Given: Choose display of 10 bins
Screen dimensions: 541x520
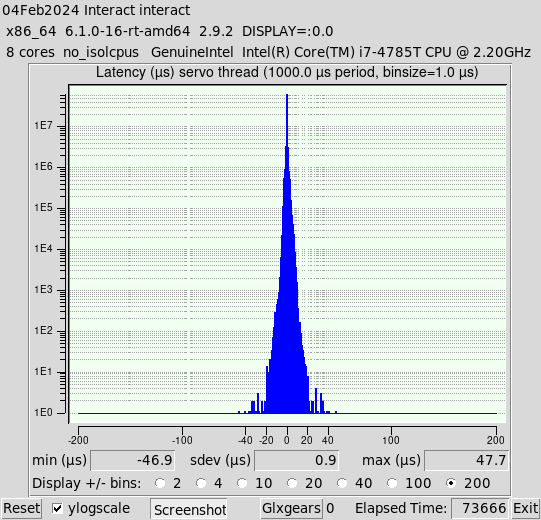Looking at the screenshot, I should [x=242, y=483].
